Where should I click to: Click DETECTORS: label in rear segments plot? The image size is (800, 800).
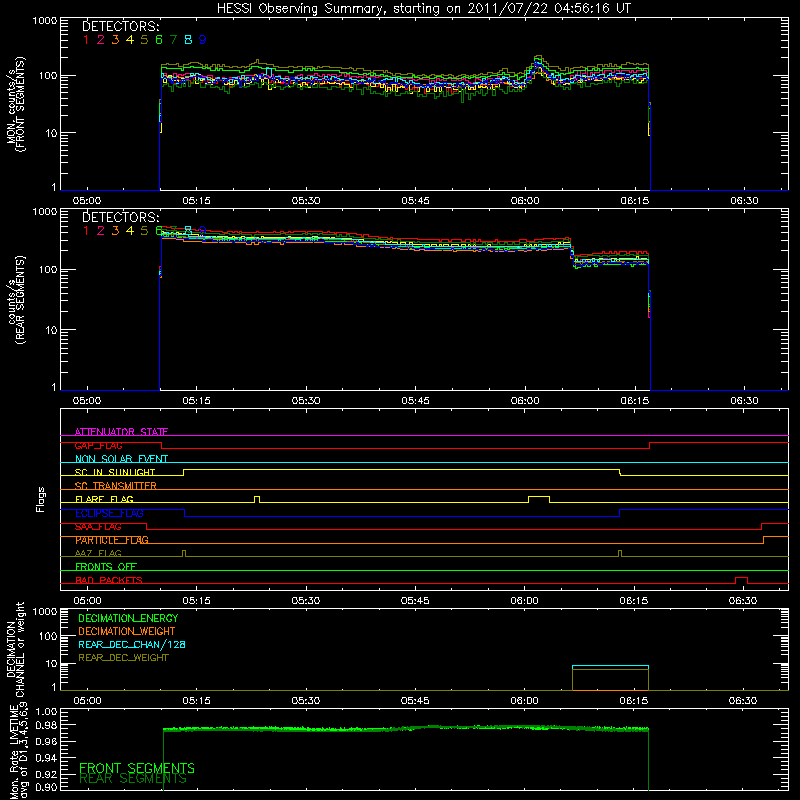click(x=121, y=217)
